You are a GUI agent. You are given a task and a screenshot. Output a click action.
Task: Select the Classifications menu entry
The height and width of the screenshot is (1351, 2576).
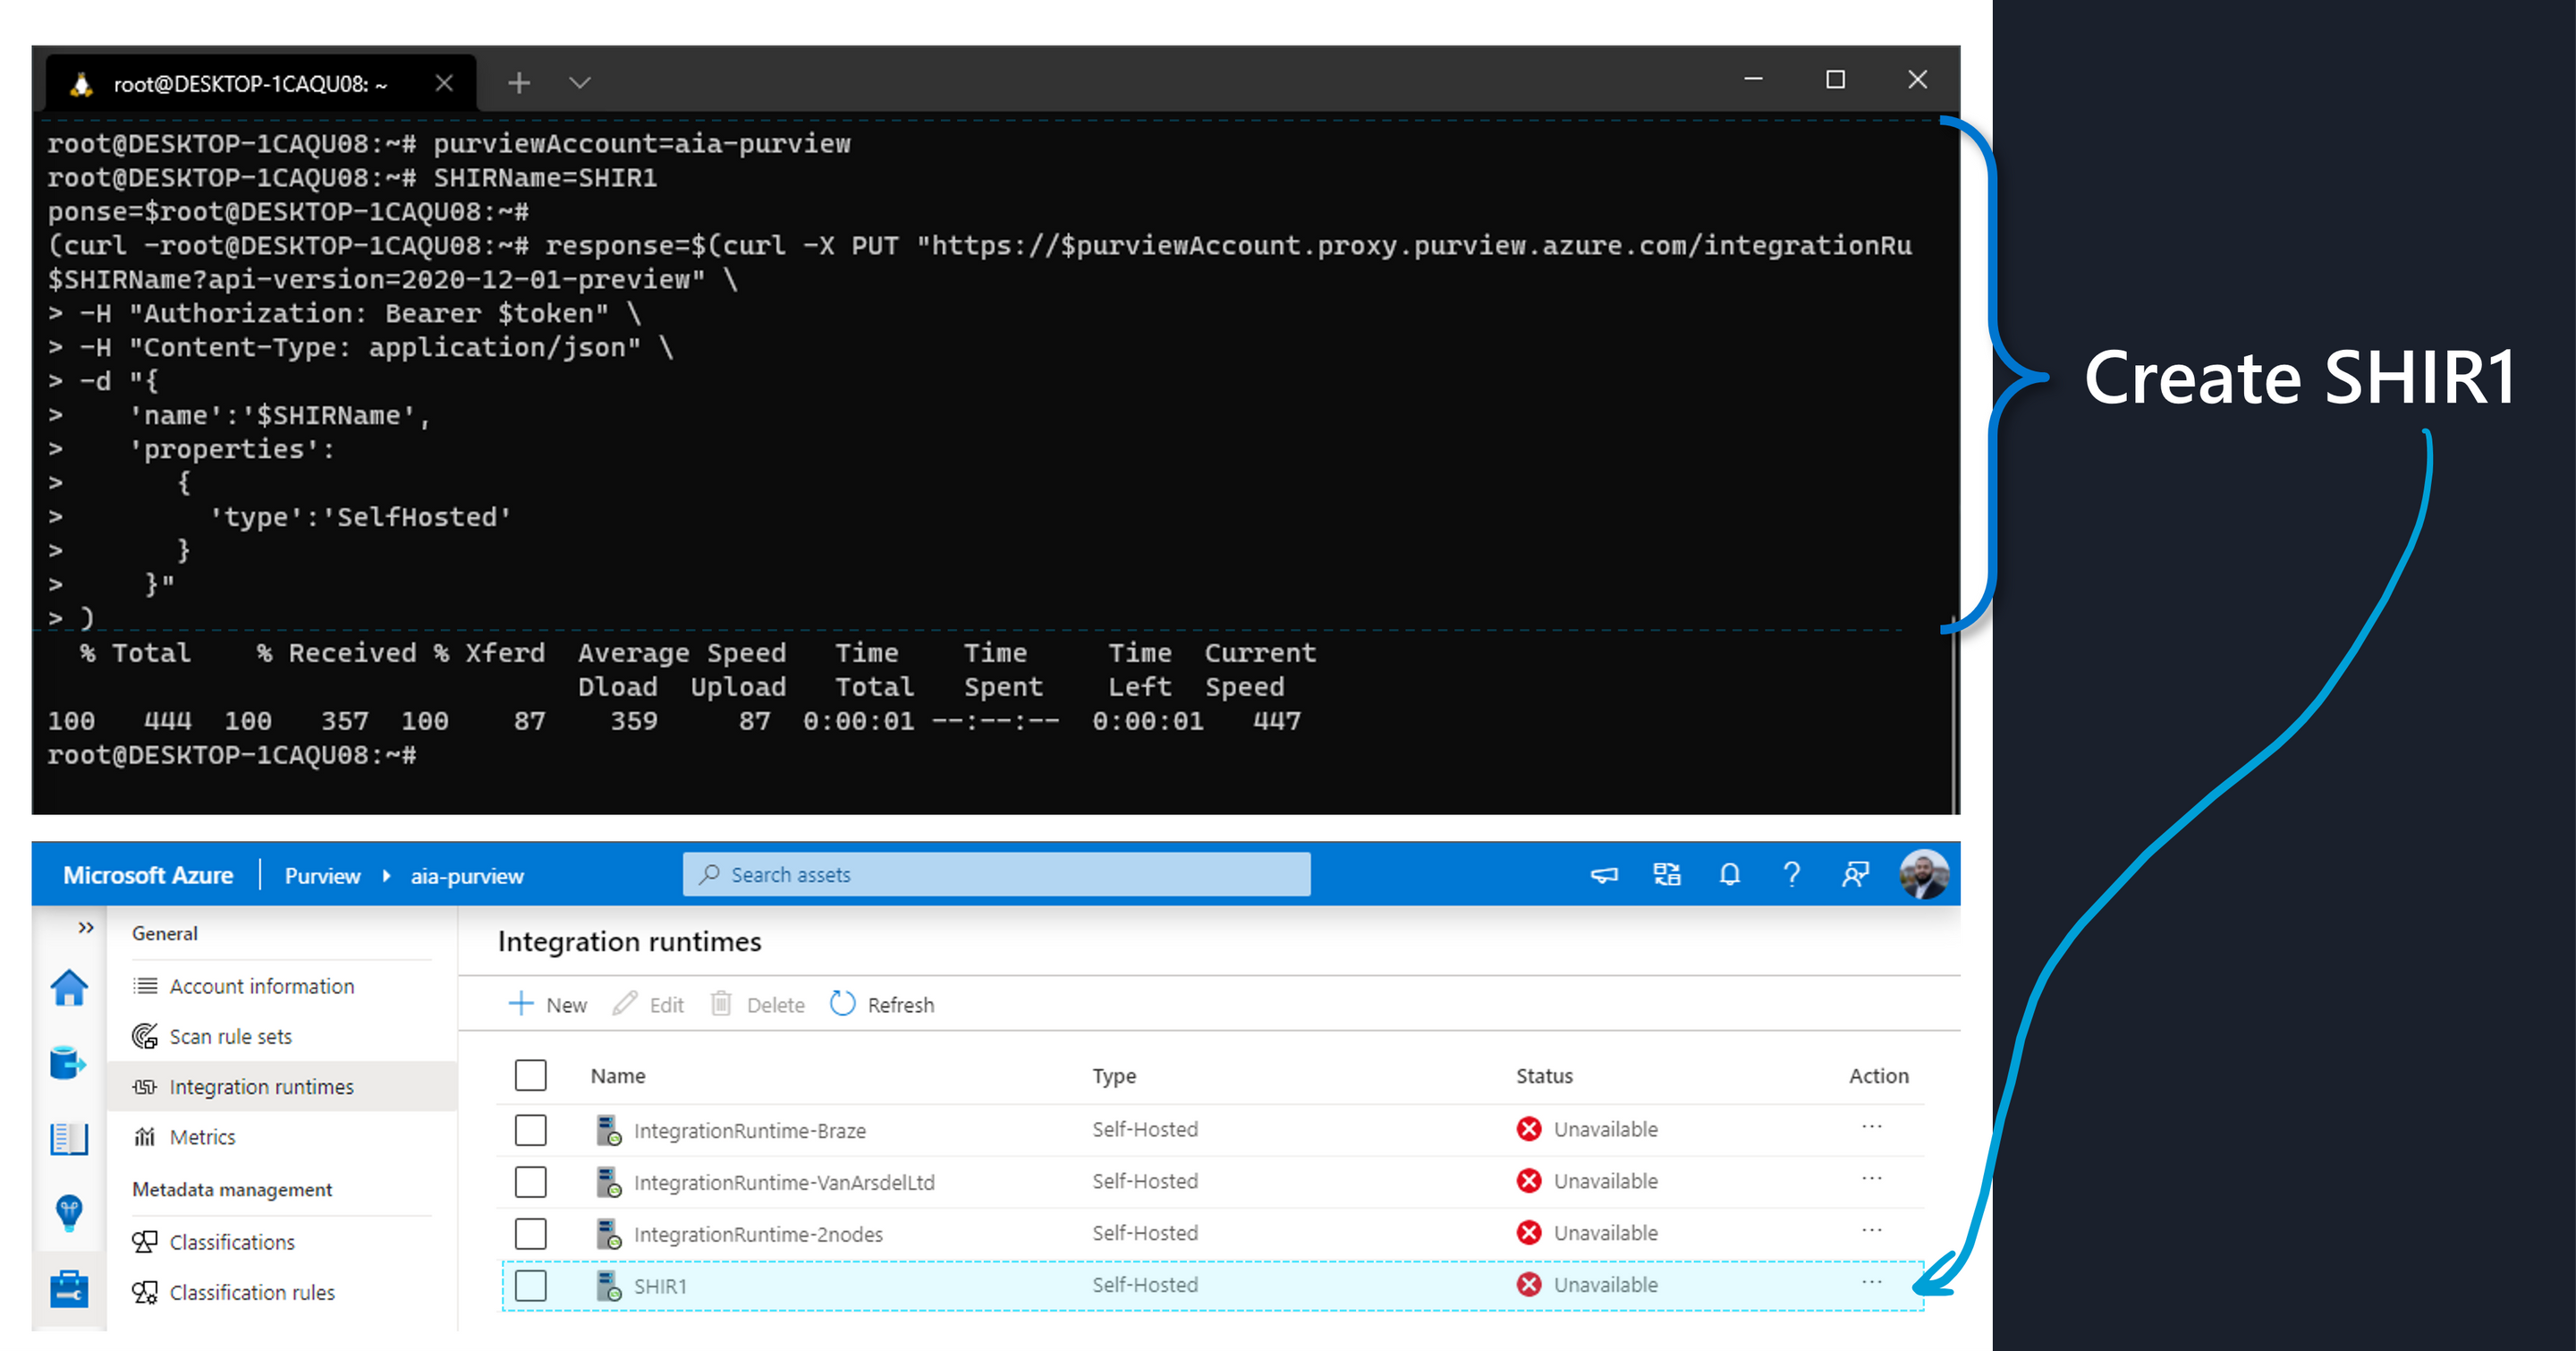(x=231, y=1241)
